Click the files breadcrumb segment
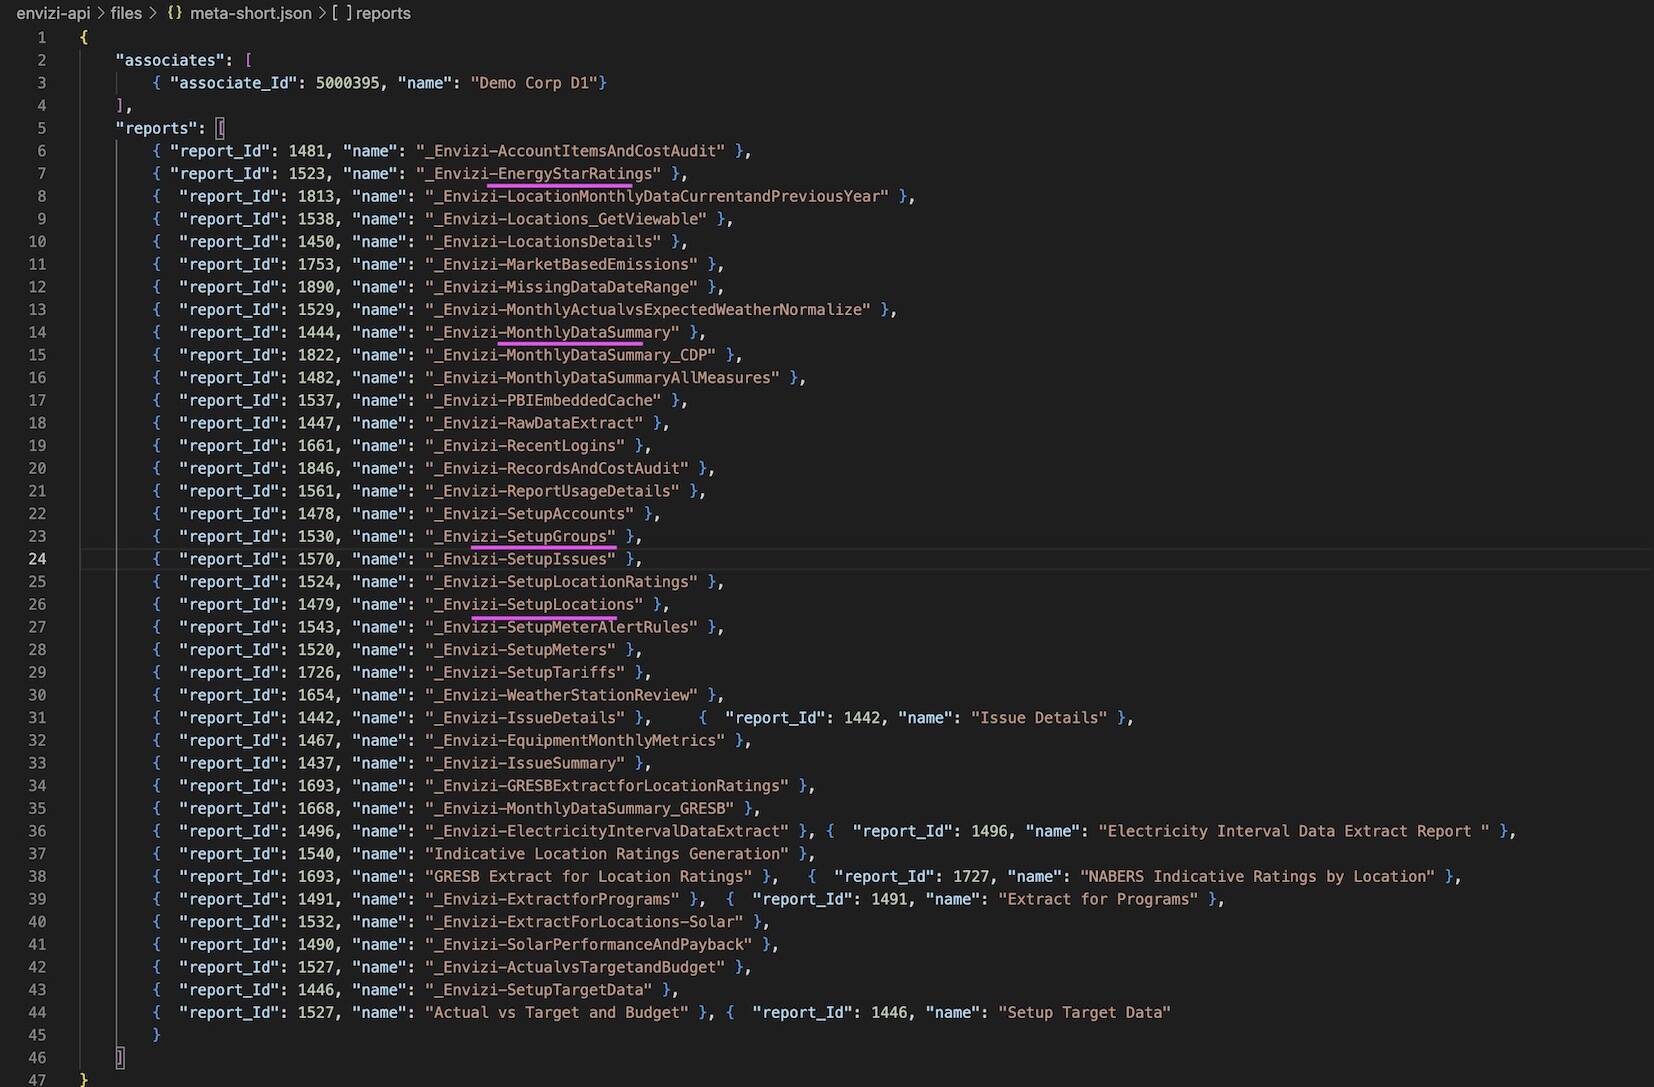Image resolution: width=1654 pixels, height=1087 pixels. (x=126, y=13)
